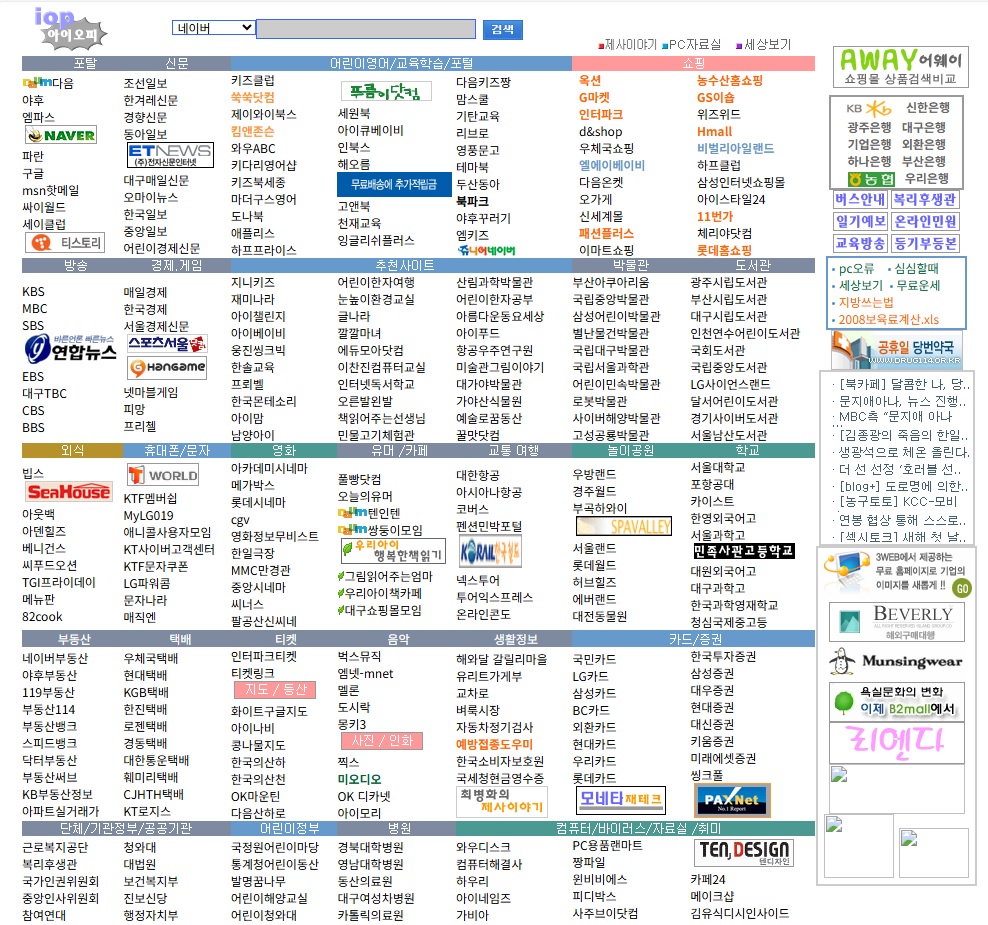
Task: Open the 푸름이닷컴 logo banner
Action: coord(386,91)
